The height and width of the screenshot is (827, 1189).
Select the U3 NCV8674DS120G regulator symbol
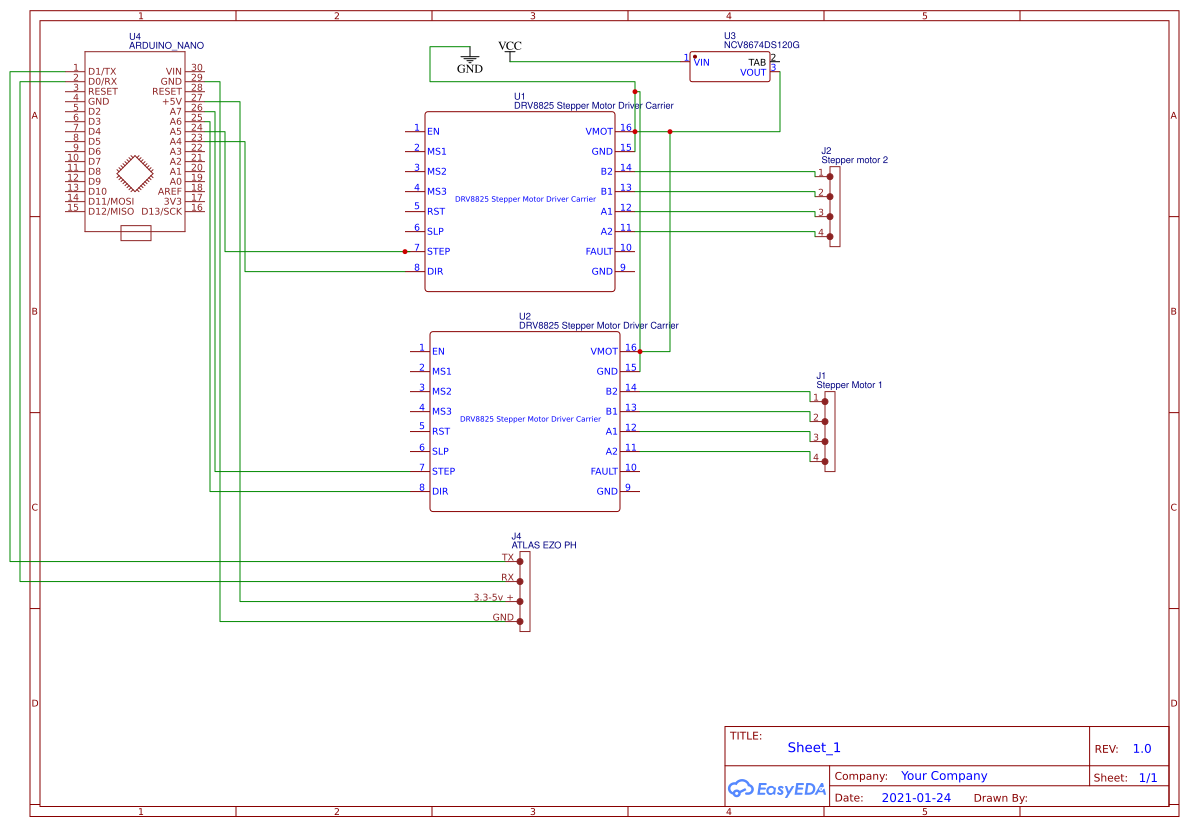coord(729,66)
